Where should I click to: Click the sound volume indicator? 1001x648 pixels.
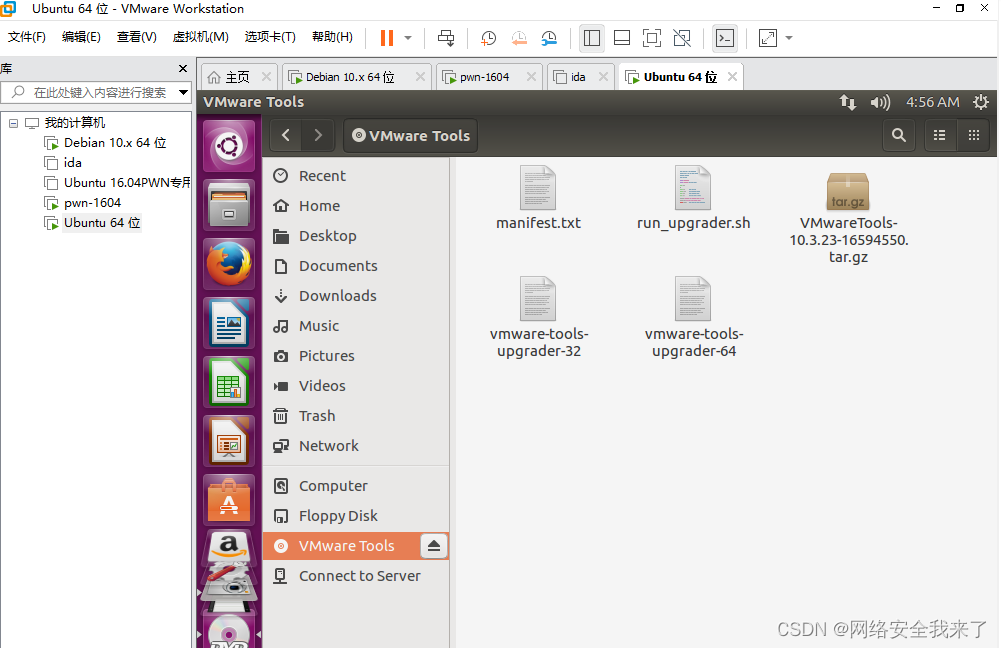point(880,101)
